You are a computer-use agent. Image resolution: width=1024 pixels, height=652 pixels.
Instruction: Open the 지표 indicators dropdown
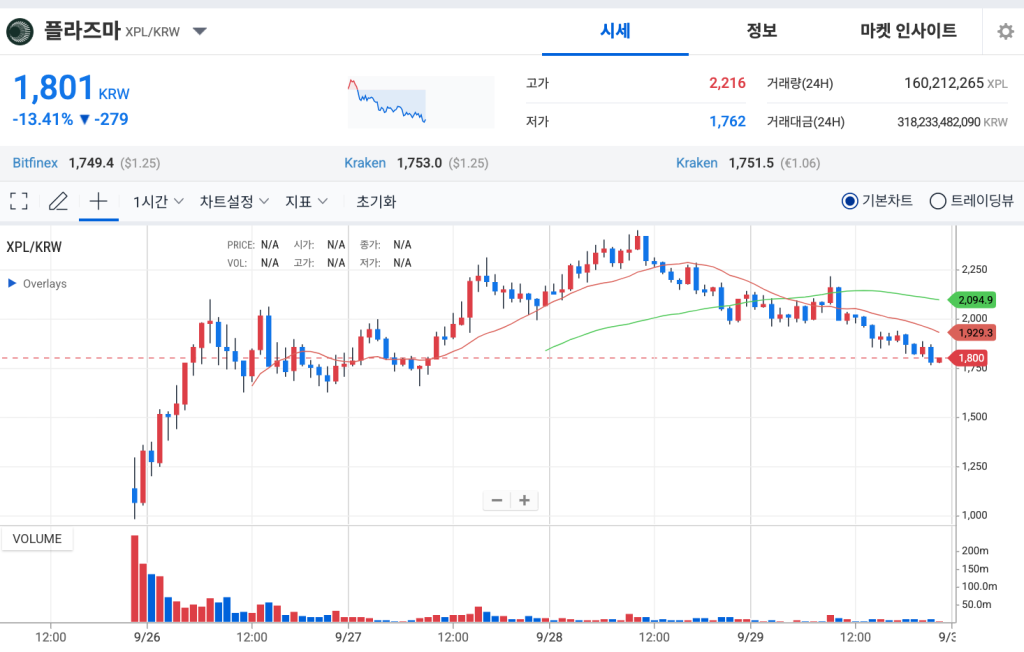(x=307, y=200)
